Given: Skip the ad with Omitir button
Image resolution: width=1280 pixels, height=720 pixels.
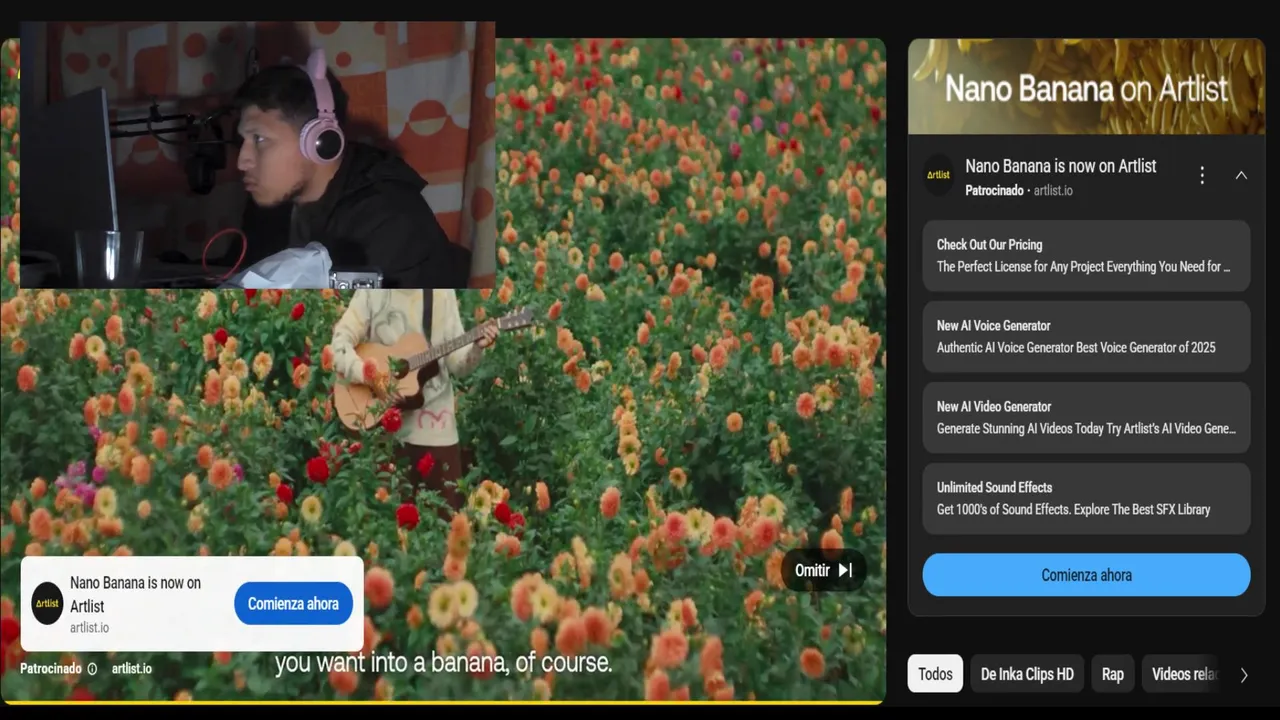Looking at the screenshot, I should point(823,570).
